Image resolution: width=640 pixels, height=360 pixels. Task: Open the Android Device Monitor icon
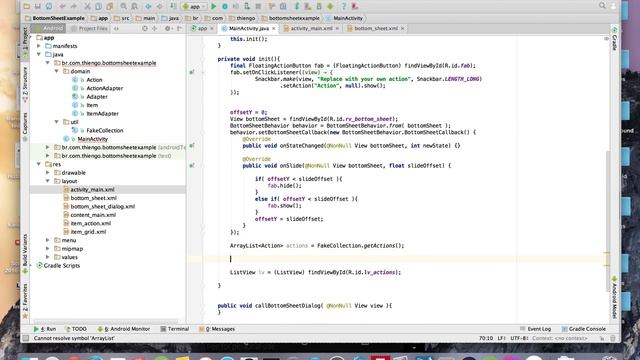point(330,6)
